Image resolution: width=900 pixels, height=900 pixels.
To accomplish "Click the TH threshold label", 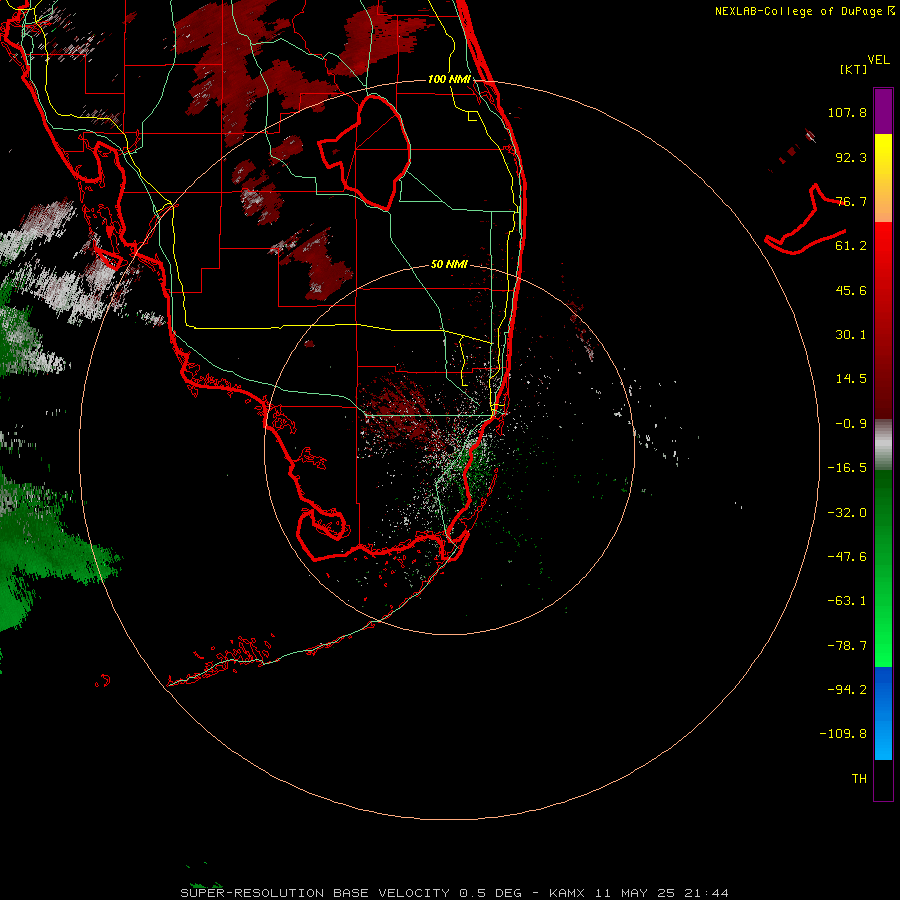I will [859, 779].
